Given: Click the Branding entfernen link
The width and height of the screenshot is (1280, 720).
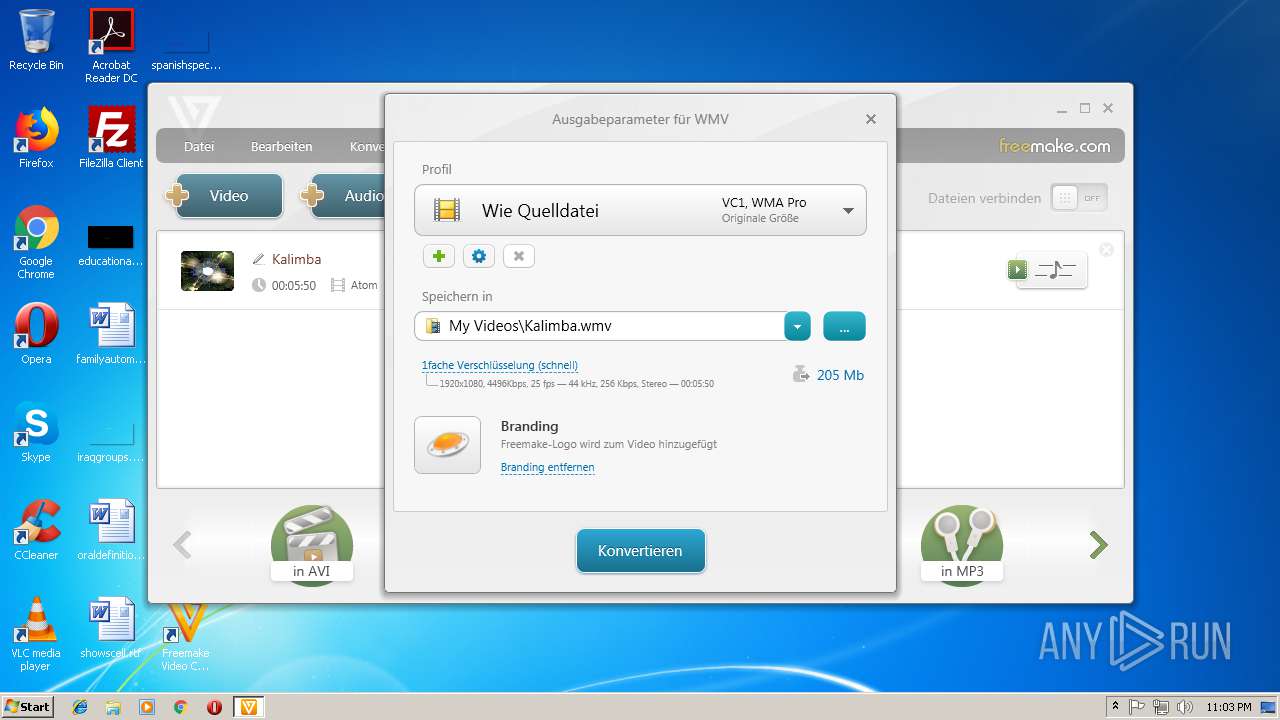Looking at the screenshot, I should coord(548,467).
